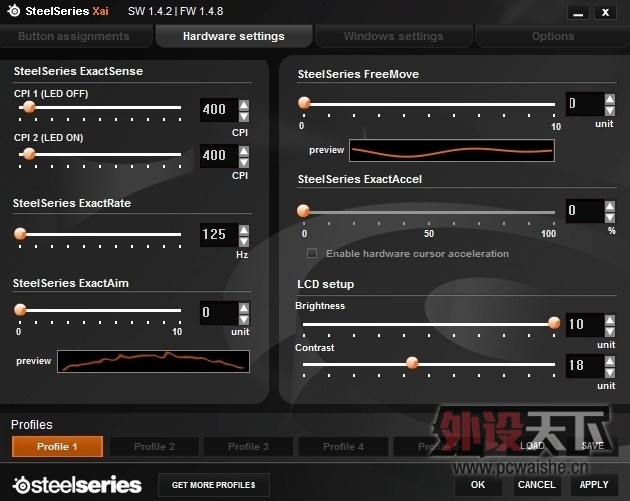Click ExactAccel slider handle
Image resolution: width=630 pixels, height=501 pixels.
(x=303, y=211)
